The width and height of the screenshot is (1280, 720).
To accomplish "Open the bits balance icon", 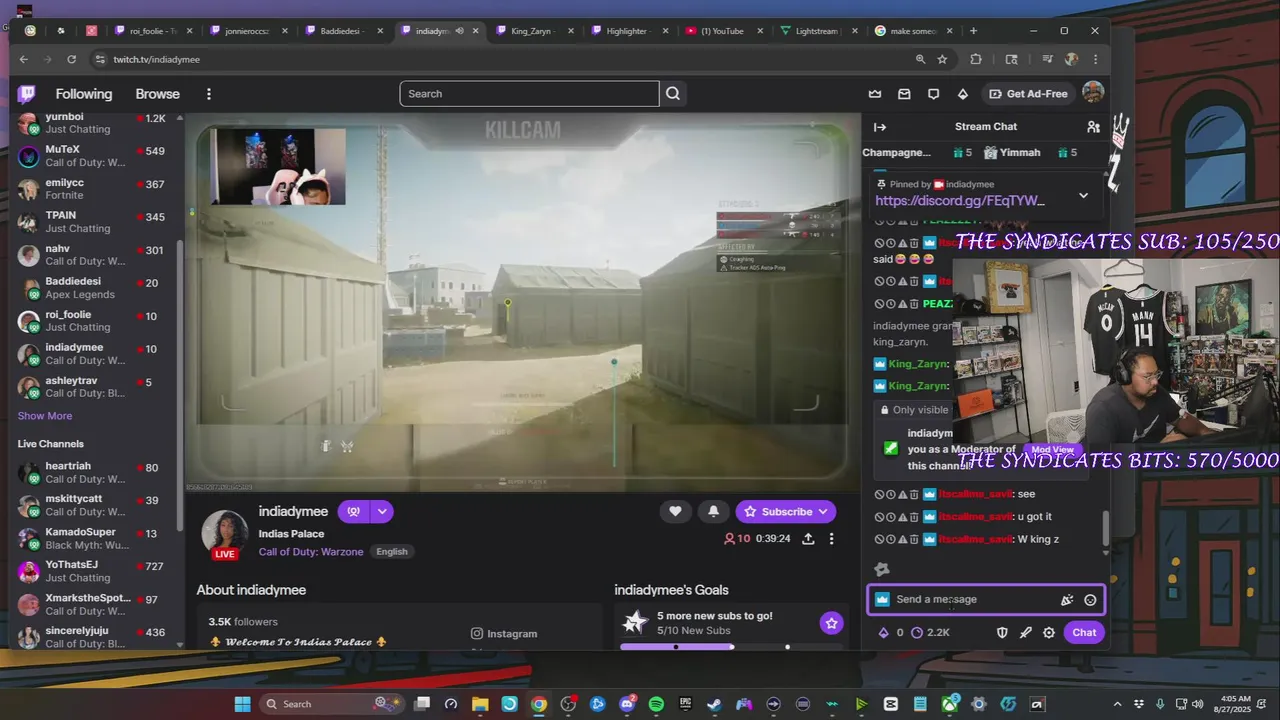I will coord(890,632).
